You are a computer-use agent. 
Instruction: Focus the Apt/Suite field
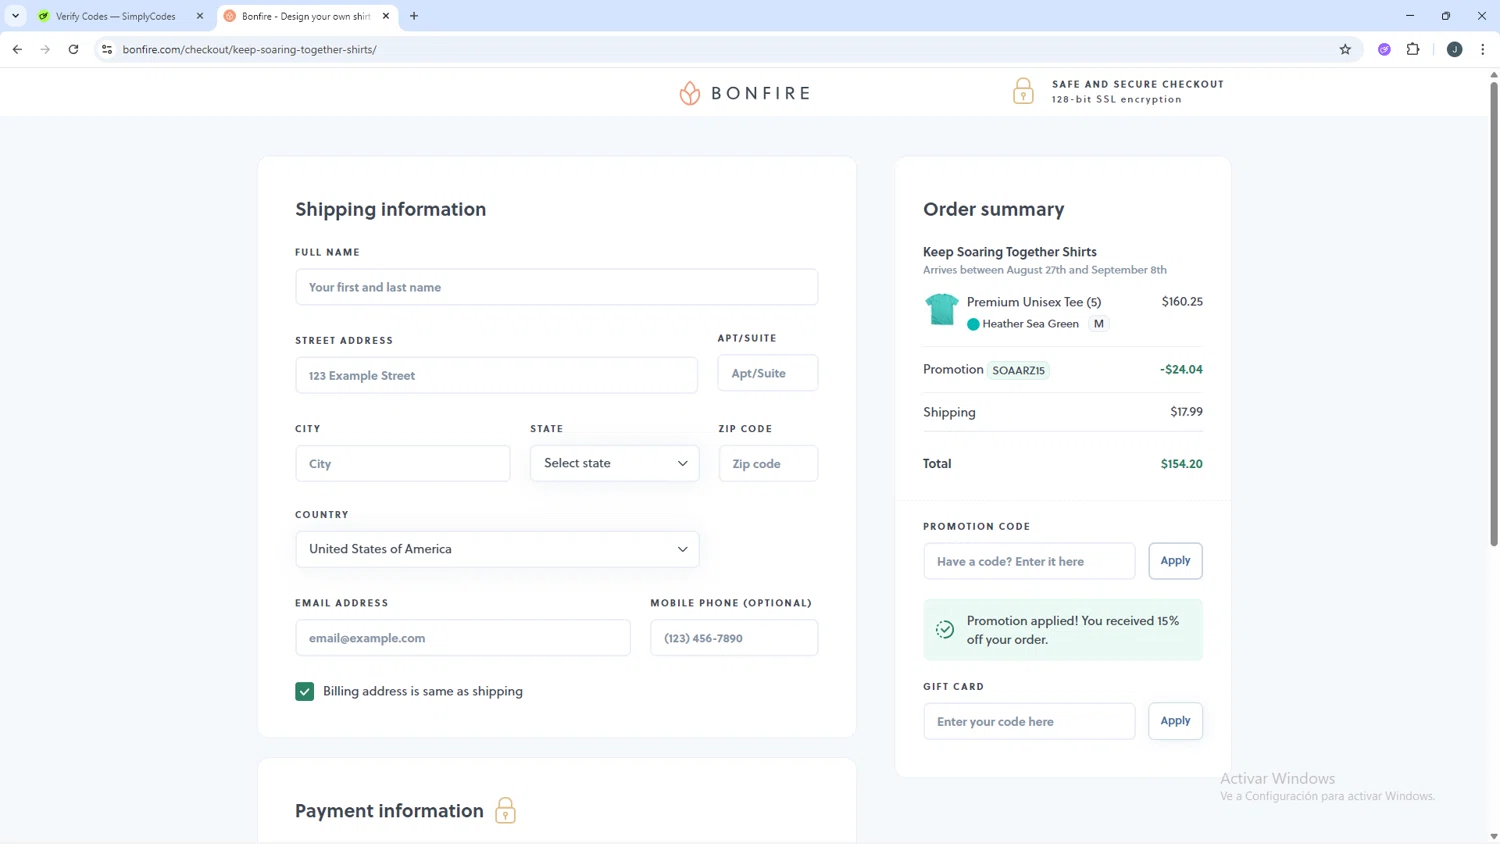768,373
